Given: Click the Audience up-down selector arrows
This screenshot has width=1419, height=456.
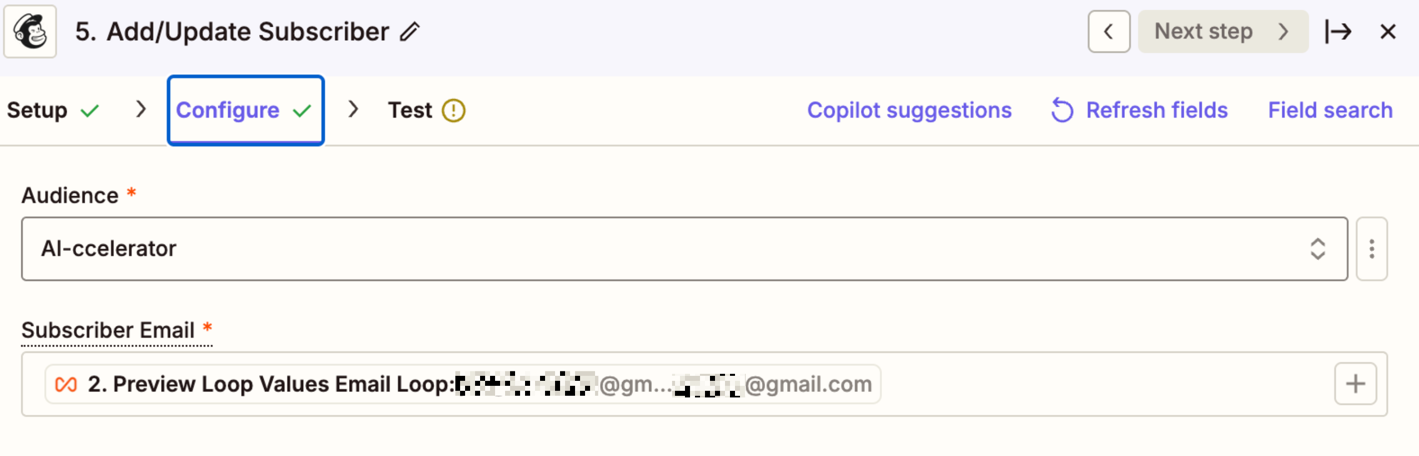Looking at the screenshot, I should pyautogui.click(x=1318, y=249).
